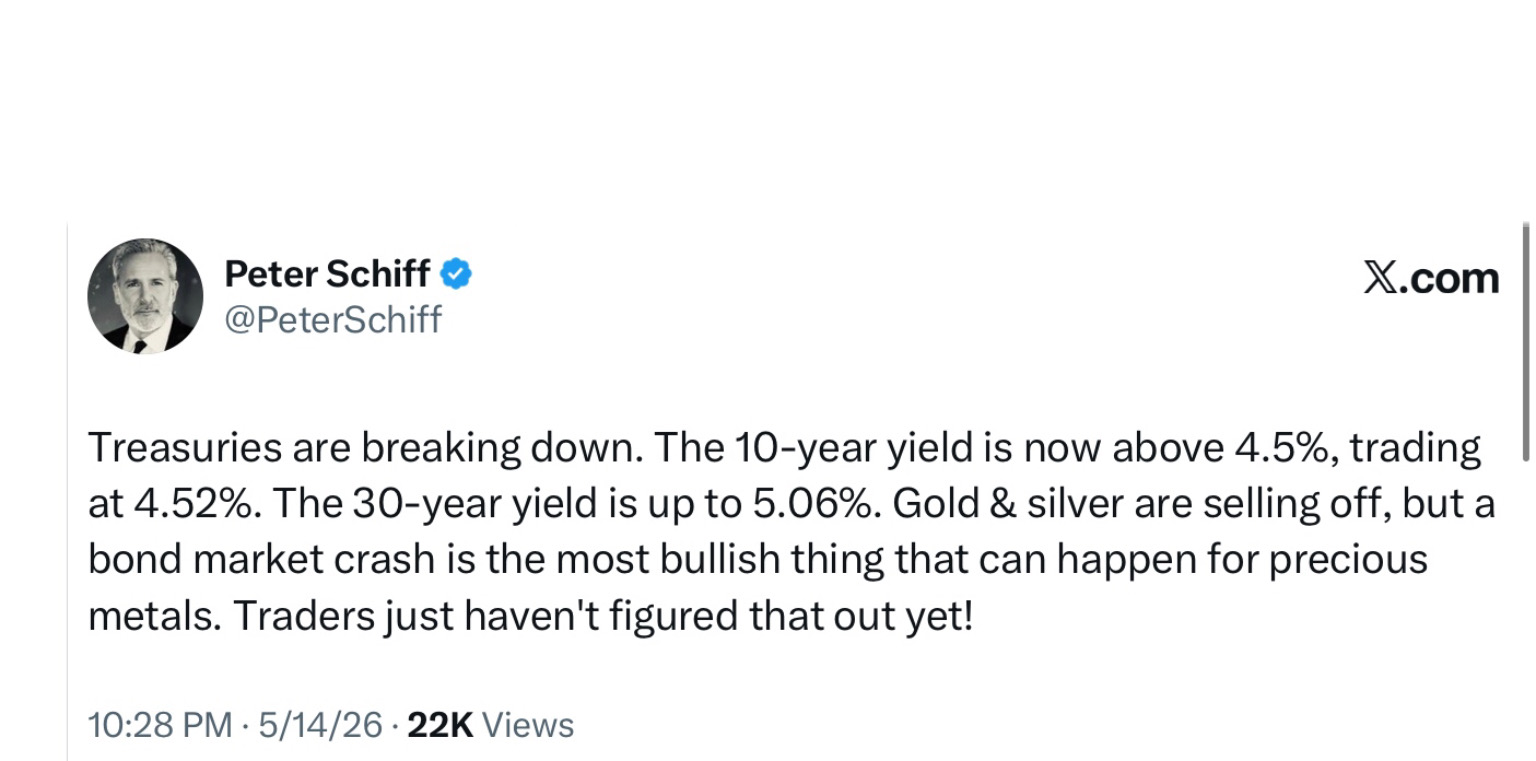
Task: Click the 22K view count number
Action: tap(441, 725)
